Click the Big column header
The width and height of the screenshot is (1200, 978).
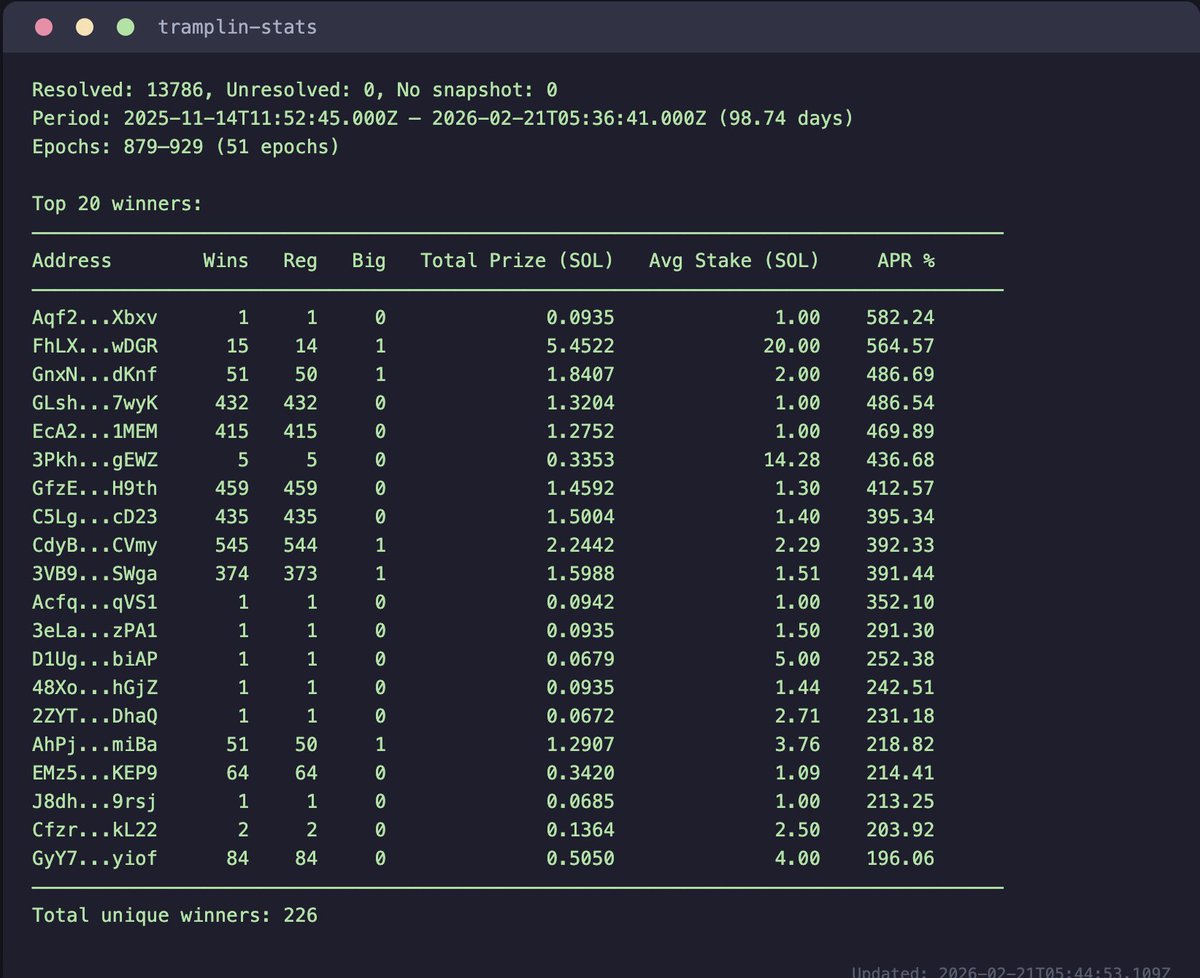(x=368, y=260)
